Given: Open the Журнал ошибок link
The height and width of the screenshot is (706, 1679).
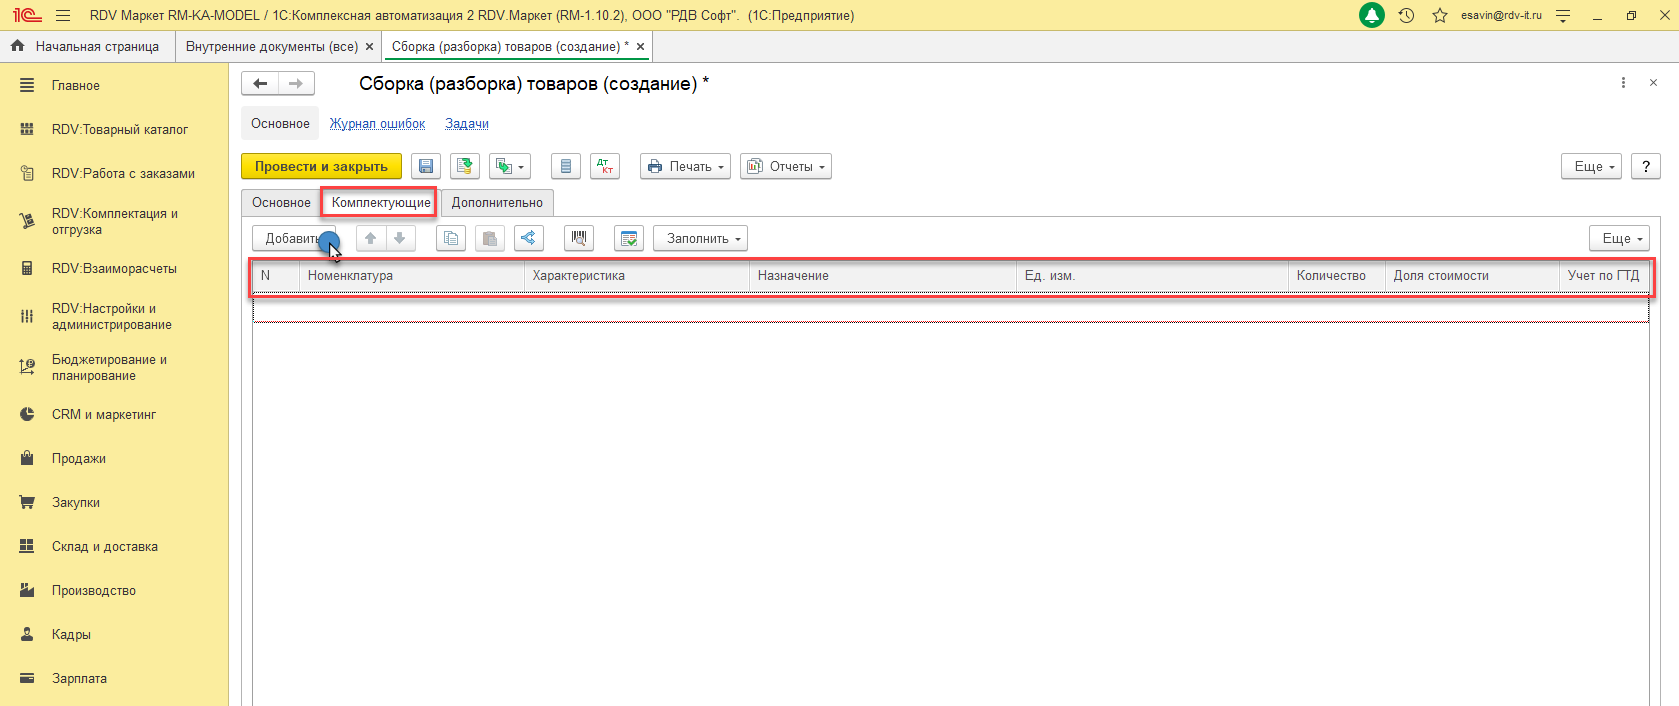Looking at the screenshot, I should point(378,124).
